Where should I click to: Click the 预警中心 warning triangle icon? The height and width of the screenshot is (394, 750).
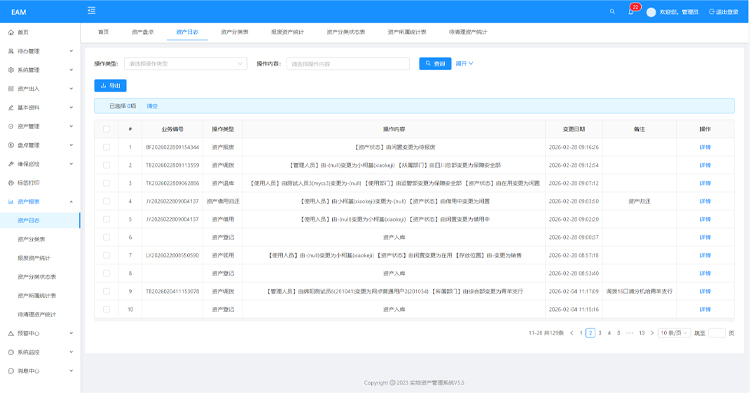click(x=11, y=333)
